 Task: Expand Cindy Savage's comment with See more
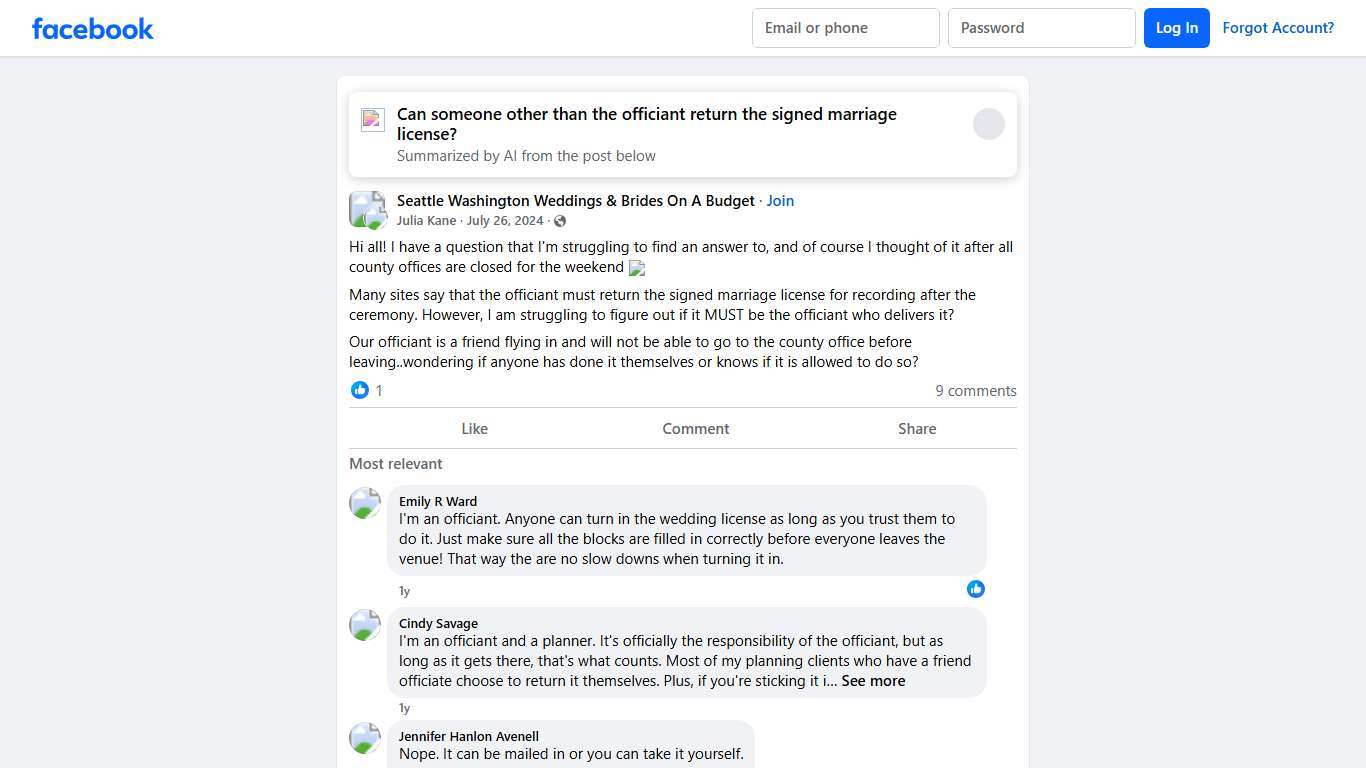(873, 681)
